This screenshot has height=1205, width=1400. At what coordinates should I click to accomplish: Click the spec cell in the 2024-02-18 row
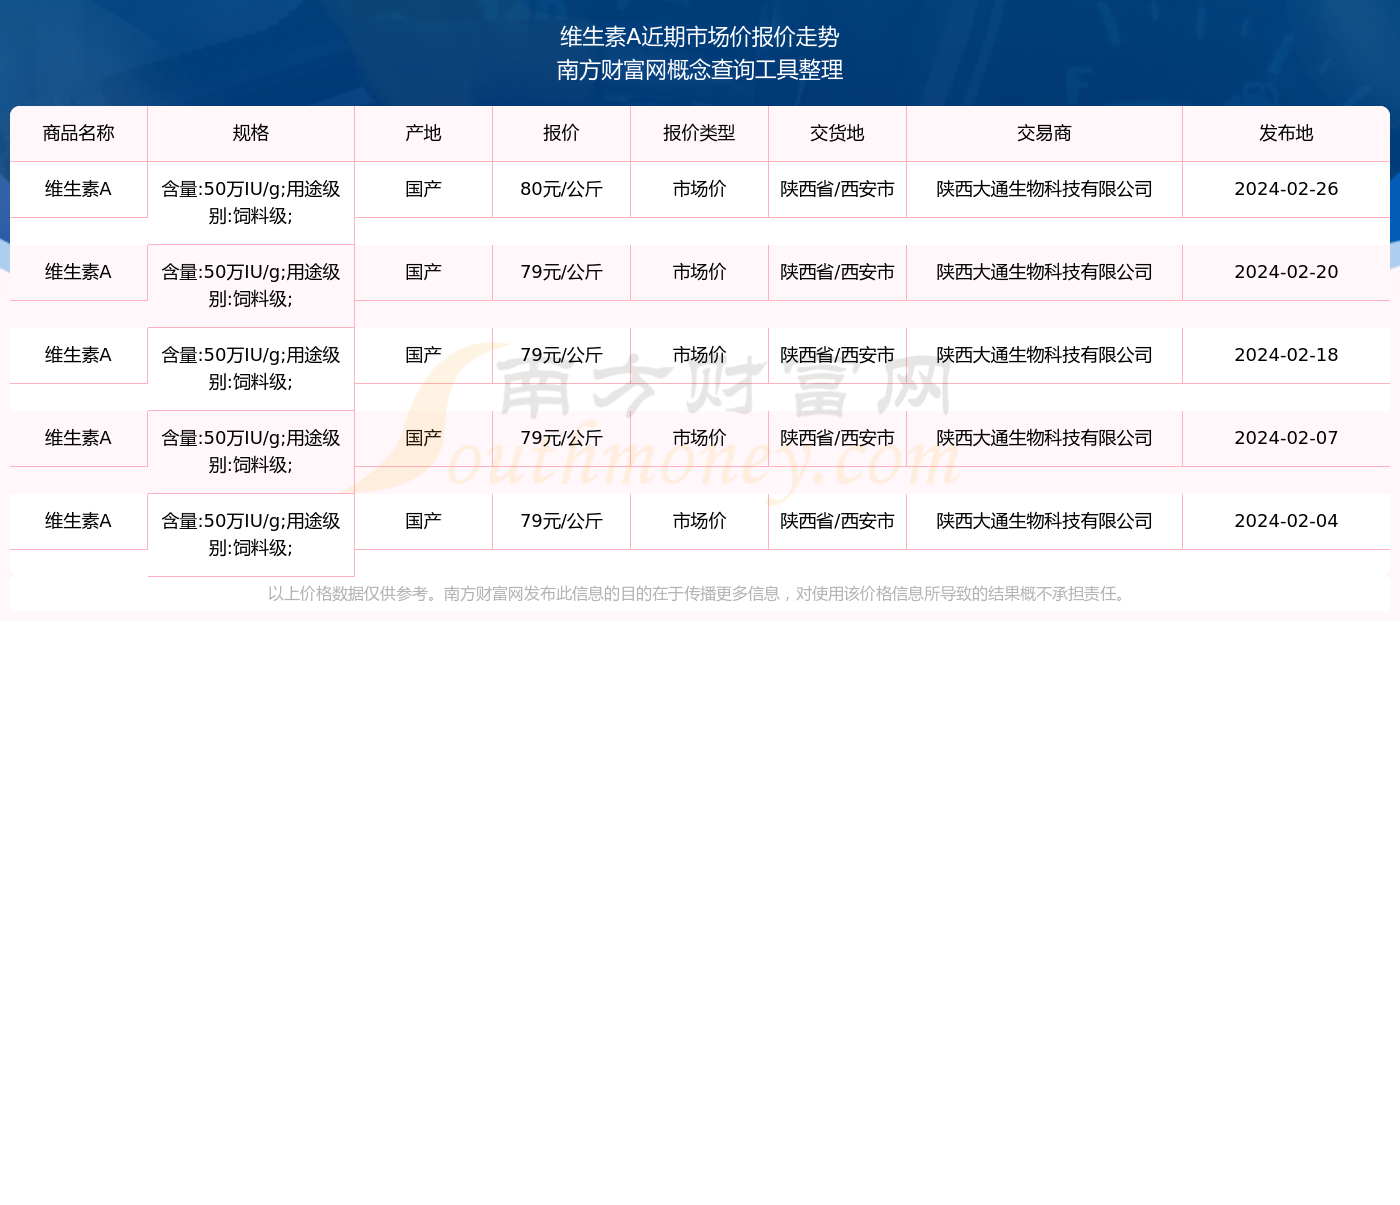(251, 369)
